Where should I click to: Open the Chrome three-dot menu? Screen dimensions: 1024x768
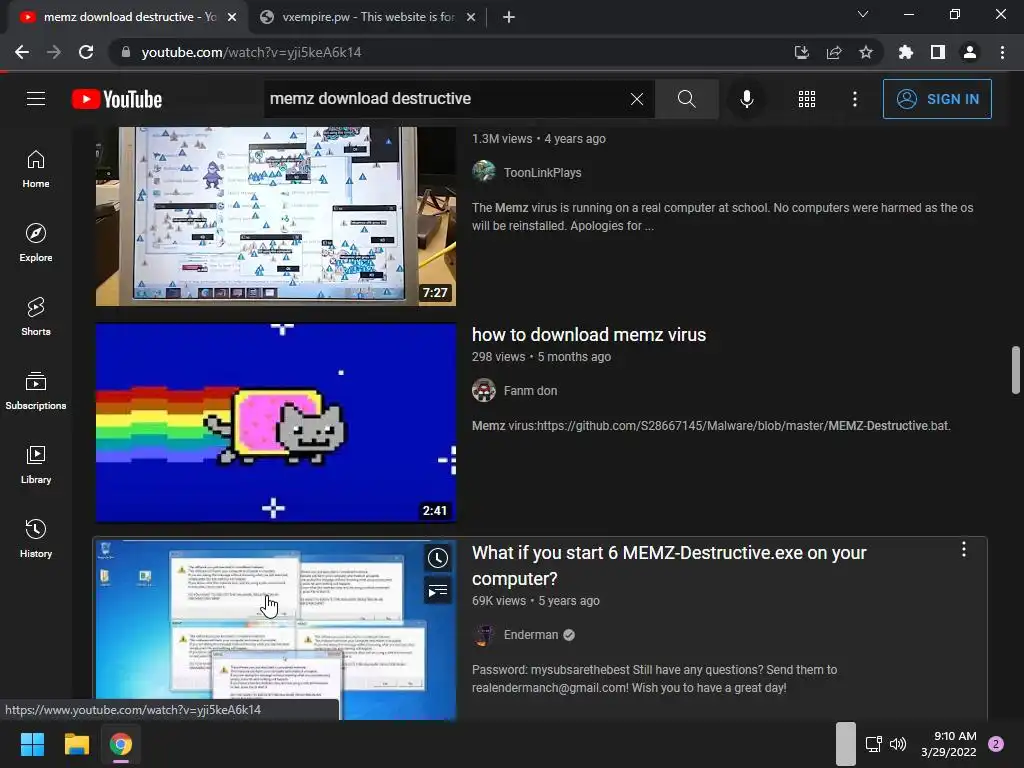1002,52
